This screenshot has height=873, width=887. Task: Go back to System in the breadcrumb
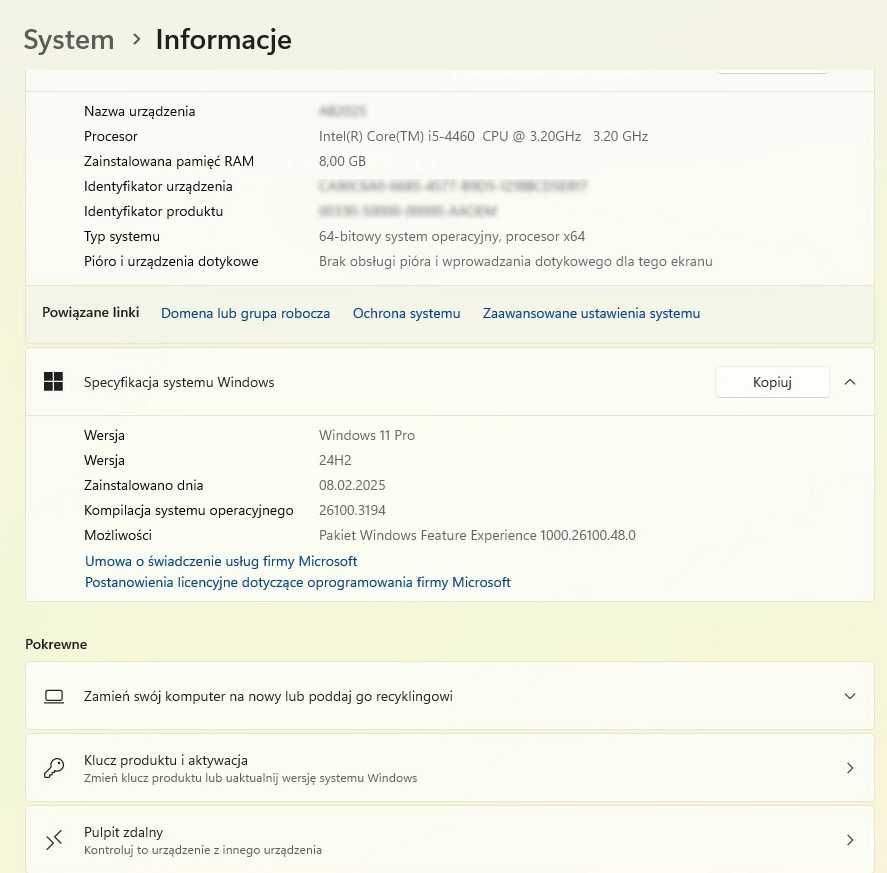coord(69,40)
